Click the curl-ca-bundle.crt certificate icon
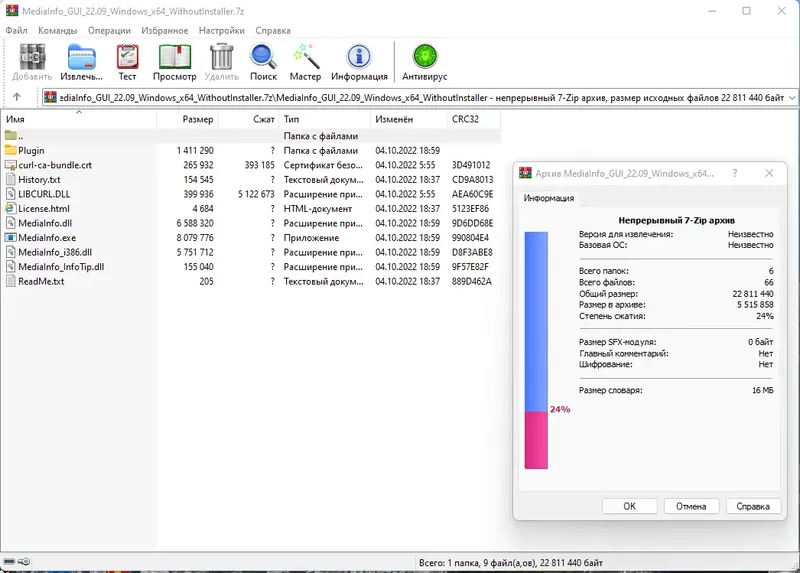Viewport: 800px width, 573px height. pyautogui.click(x=10, y=165)
